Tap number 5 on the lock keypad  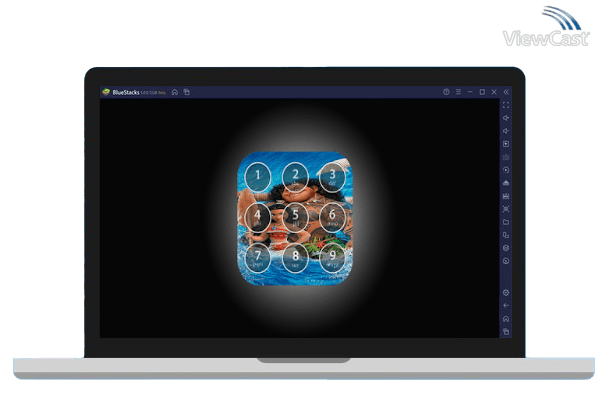[x=295, y=216]
